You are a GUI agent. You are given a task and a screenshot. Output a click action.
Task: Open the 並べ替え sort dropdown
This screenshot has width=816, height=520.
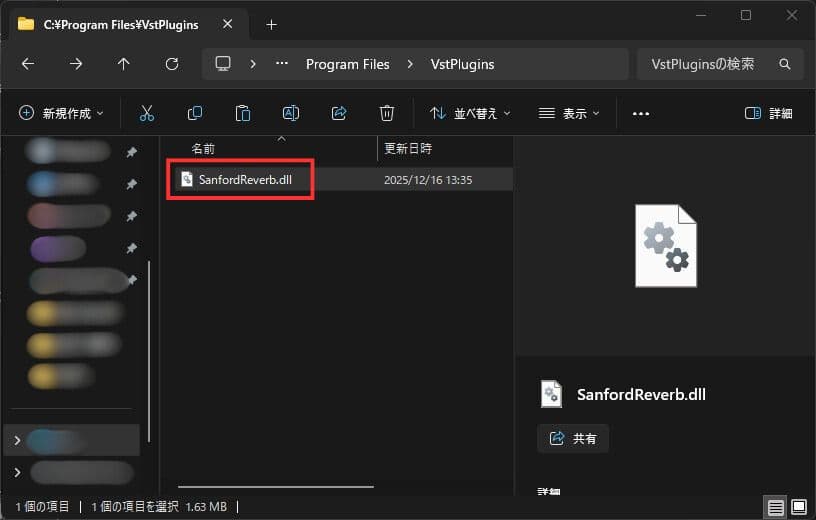tap(470, 113)
